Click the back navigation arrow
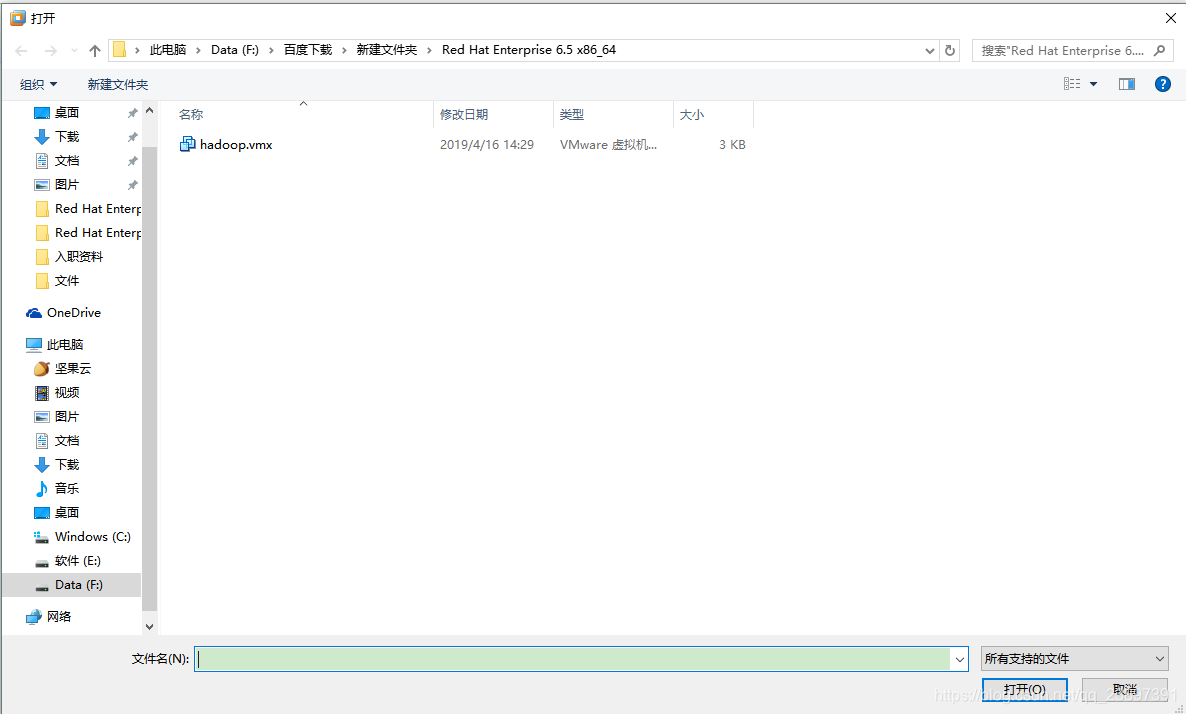 tap(21, 51)
